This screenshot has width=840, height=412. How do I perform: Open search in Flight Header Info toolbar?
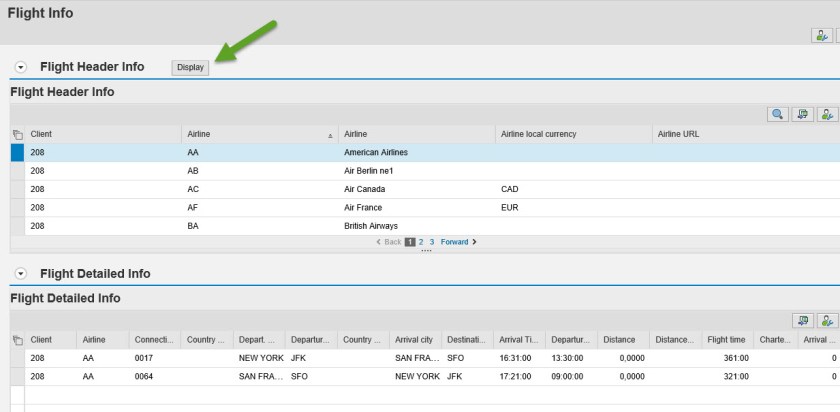[x=777, y=115]
